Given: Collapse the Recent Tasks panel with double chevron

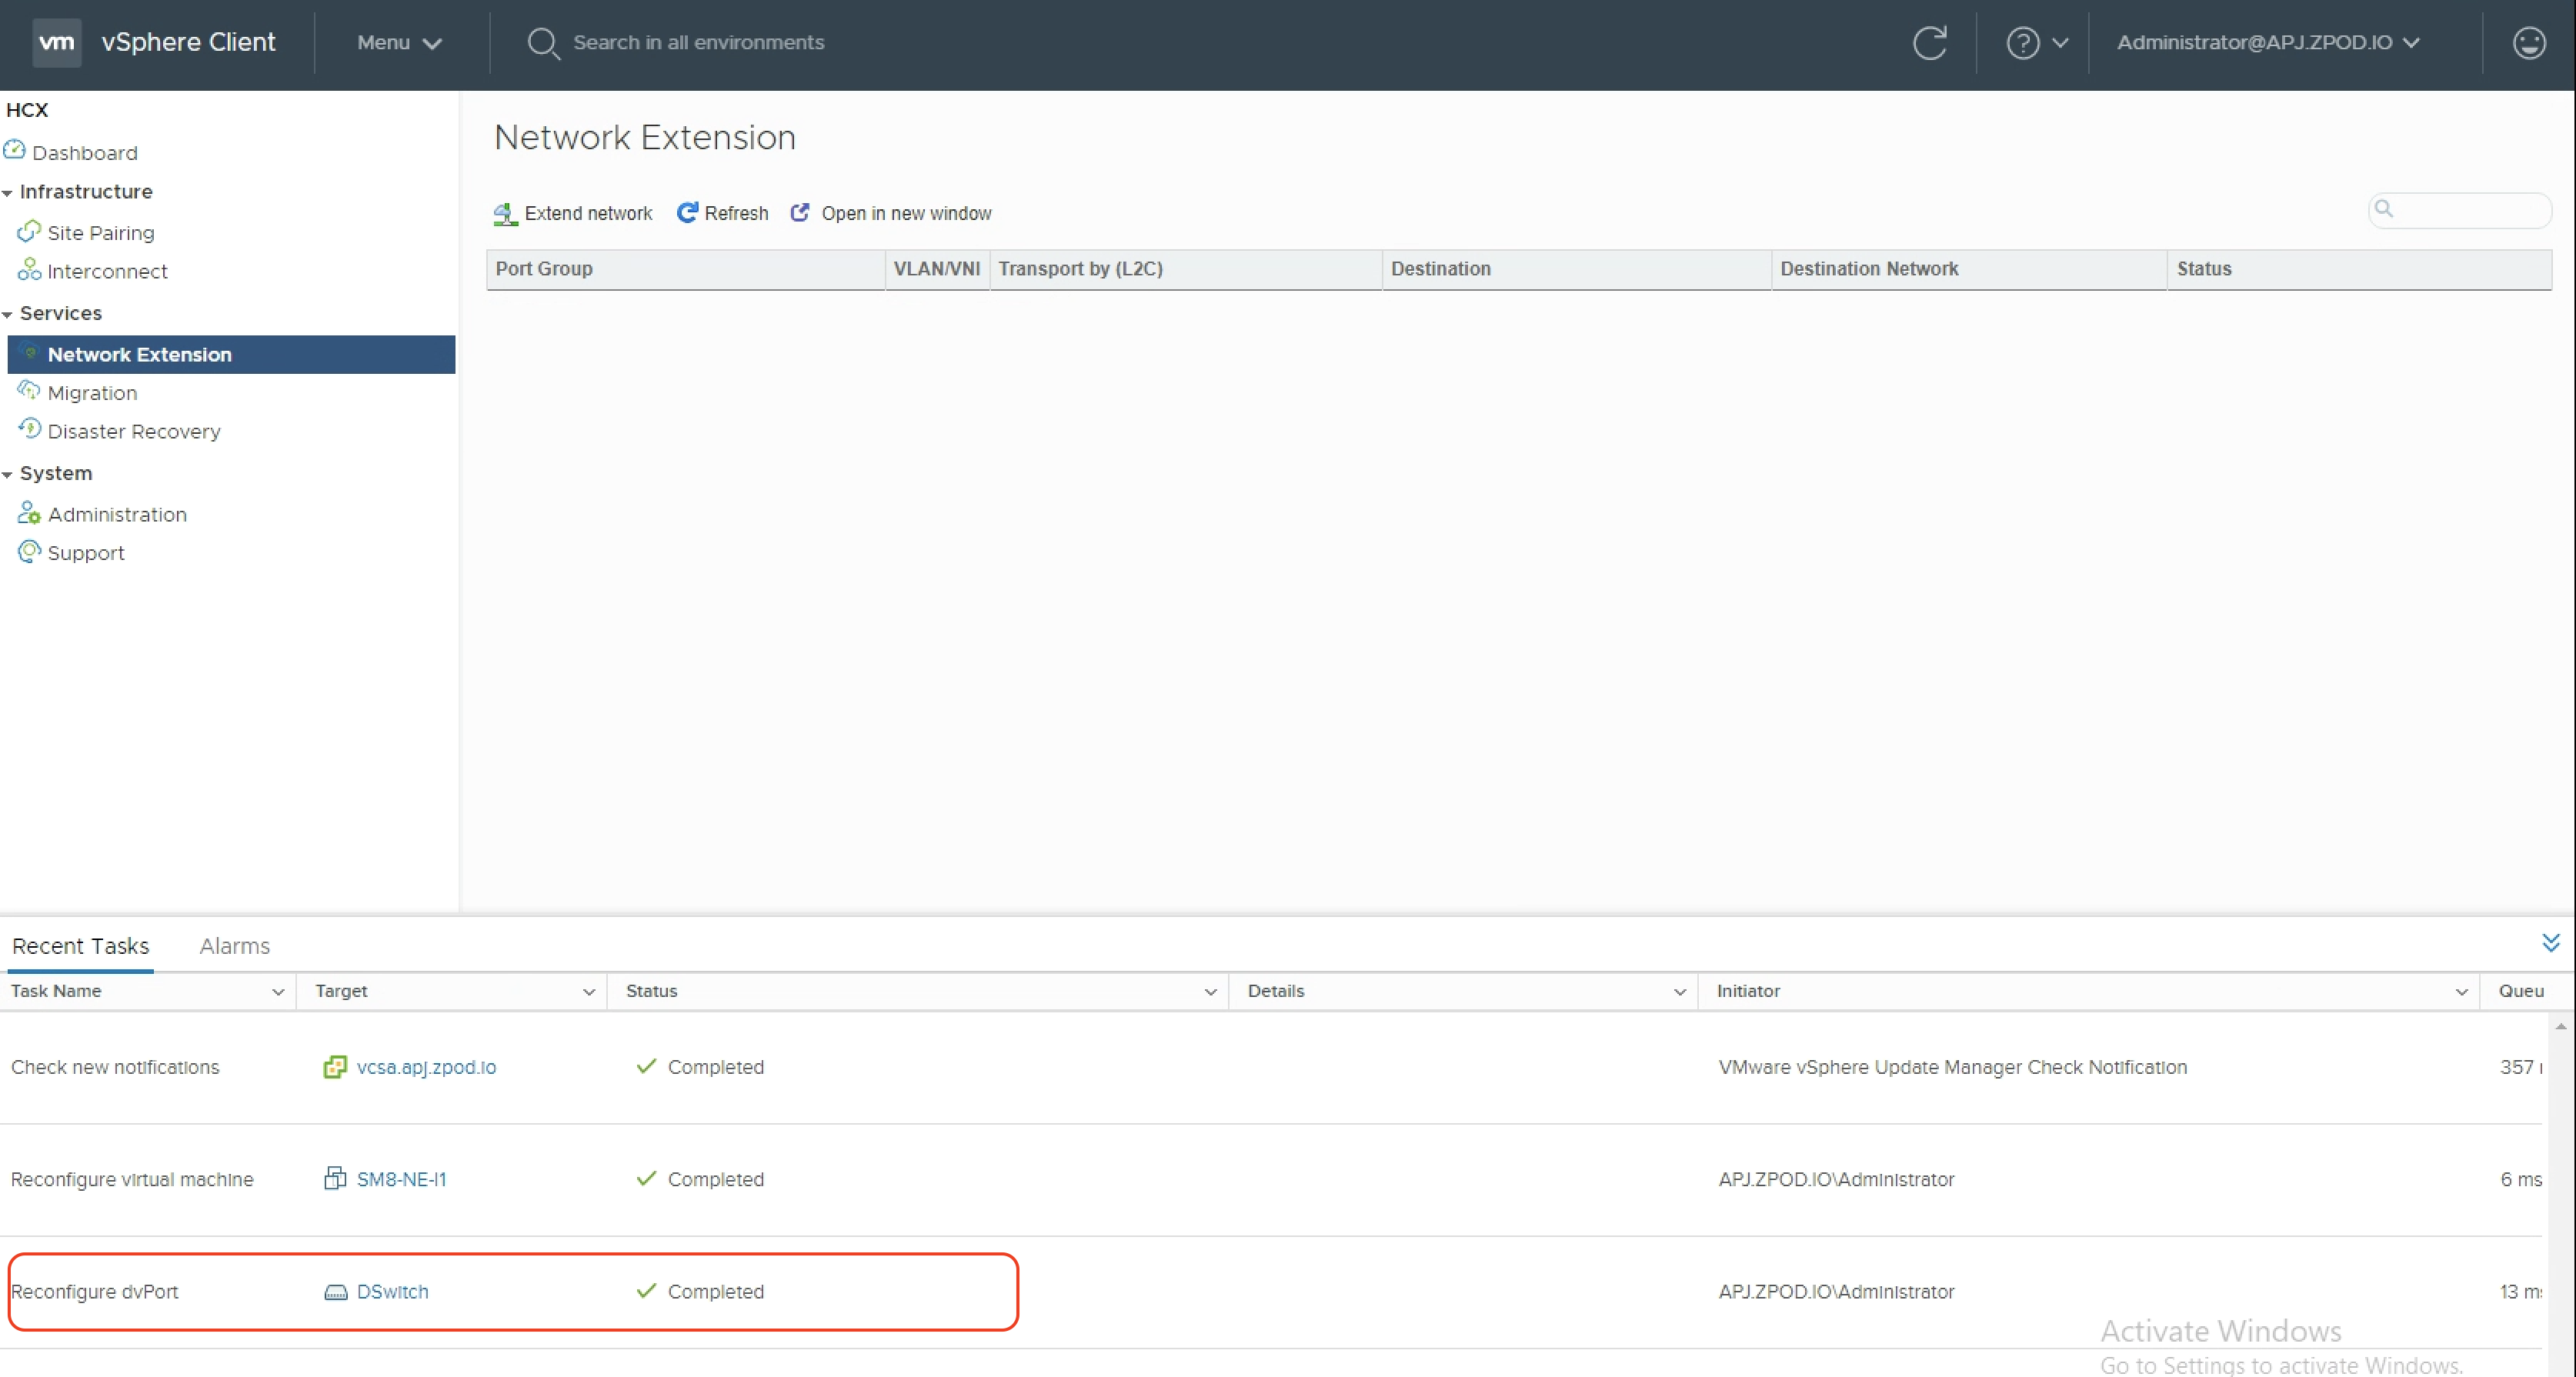Looking at the screenshot, I should tap(2550, 942).
